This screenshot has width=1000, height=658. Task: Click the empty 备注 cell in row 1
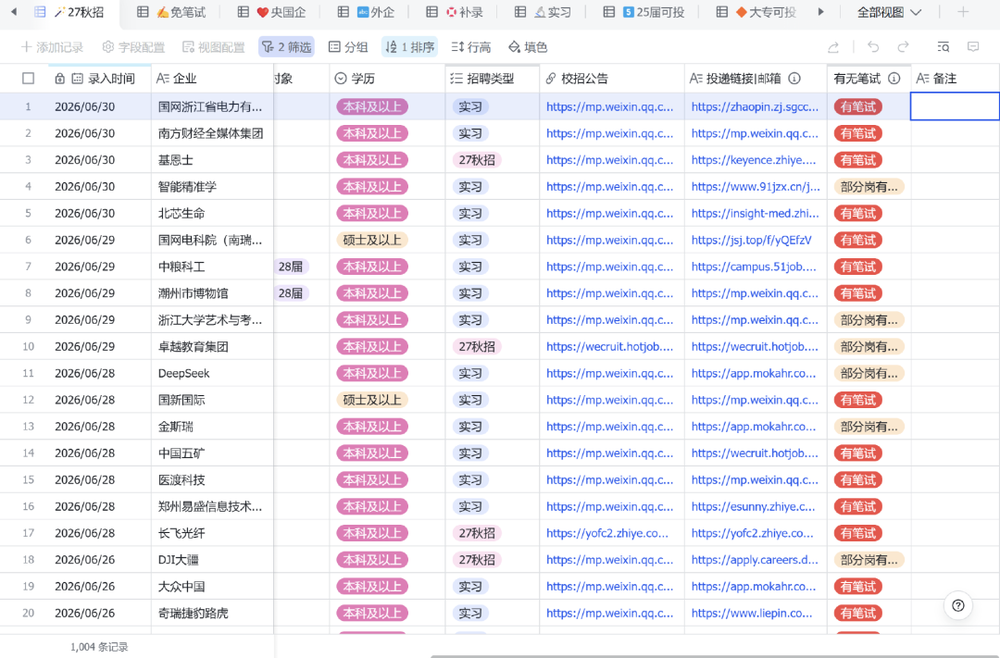[955, 106]
